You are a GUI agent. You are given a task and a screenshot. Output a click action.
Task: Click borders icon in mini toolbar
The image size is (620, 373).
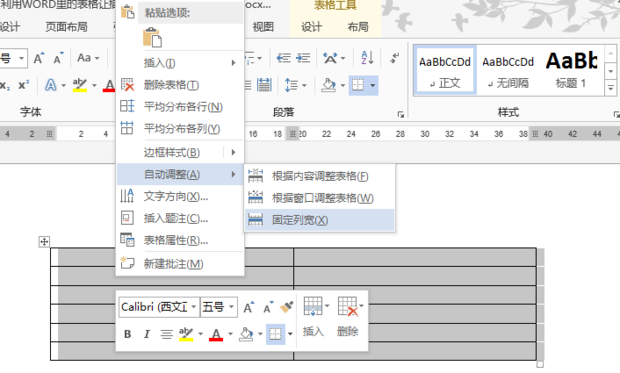tap(276, 334)
